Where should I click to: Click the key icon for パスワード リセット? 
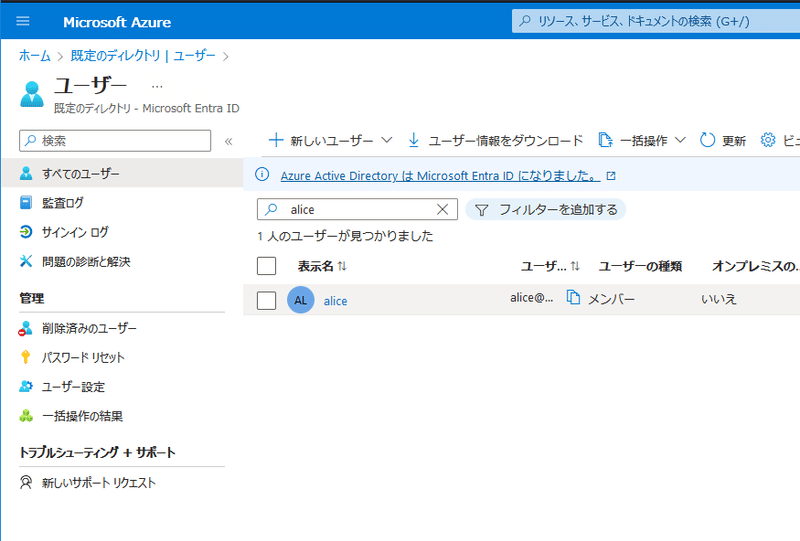pos(25,357)
